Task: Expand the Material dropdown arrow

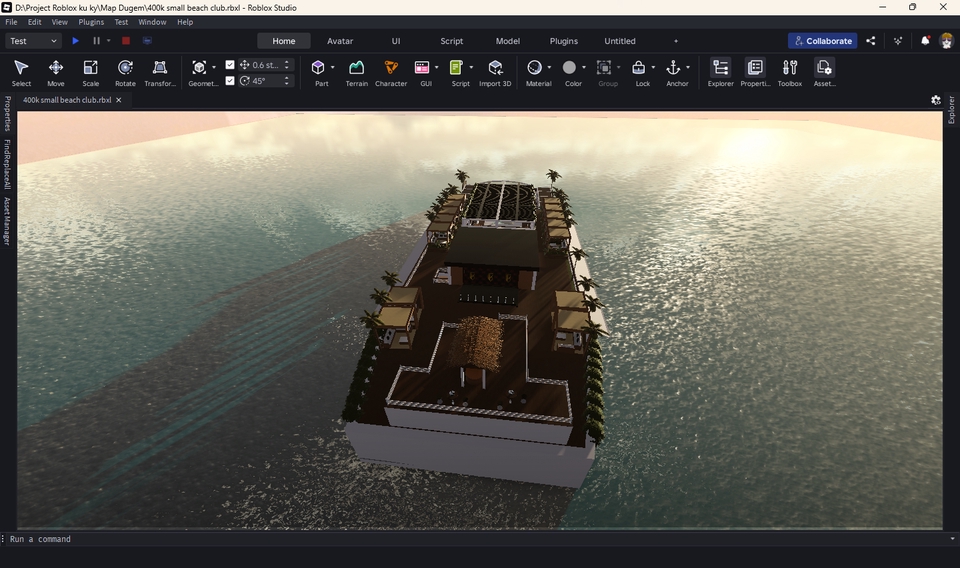Action: tap(549, 68)
